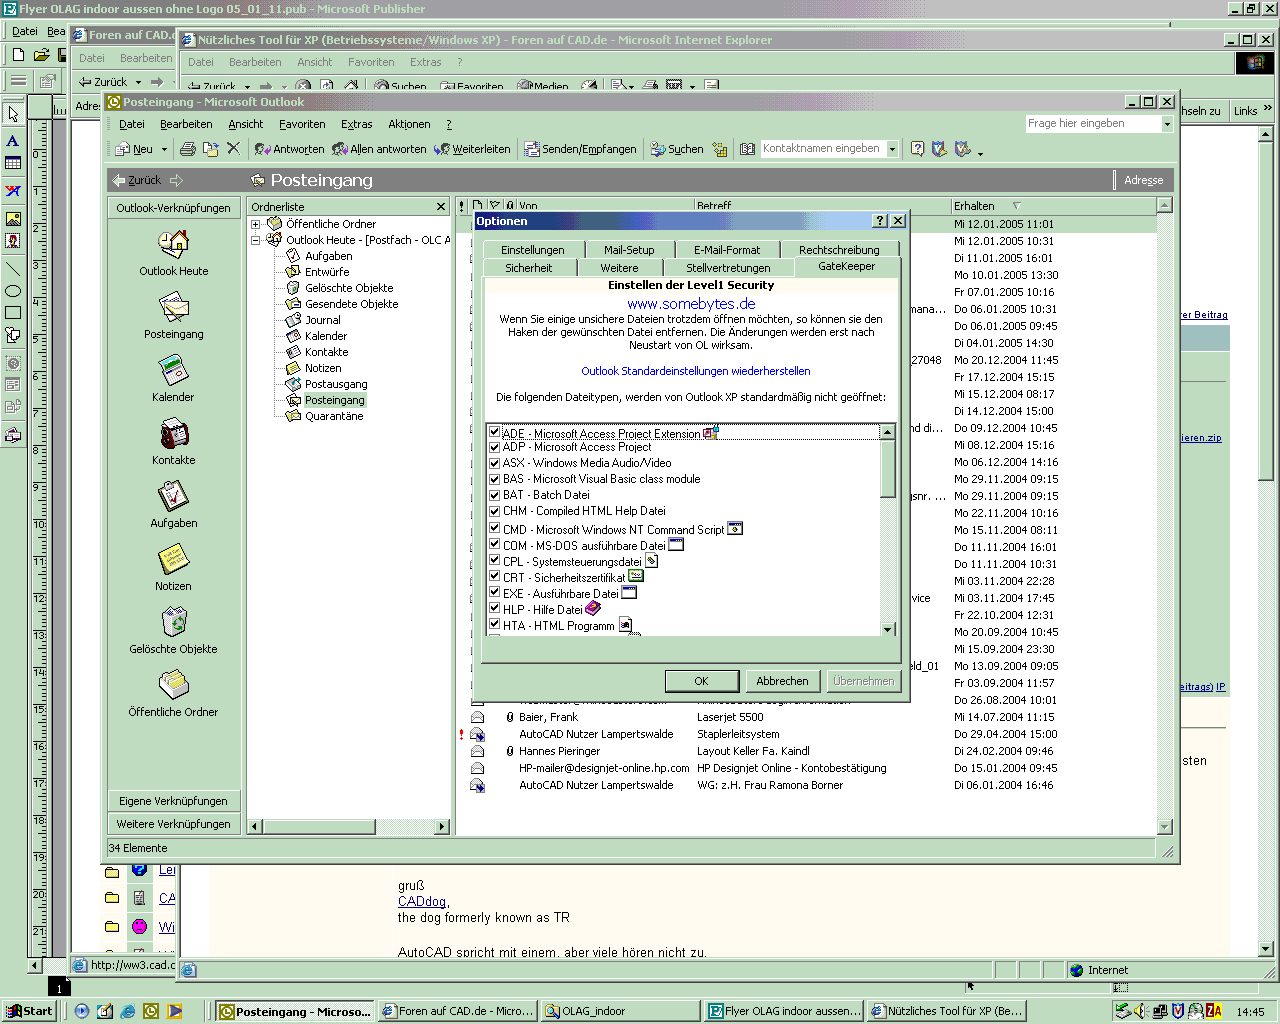Screen dimensions: 1280x1024
Task: Close the Ordnerliste pane
Action: (x=441, y=207)
